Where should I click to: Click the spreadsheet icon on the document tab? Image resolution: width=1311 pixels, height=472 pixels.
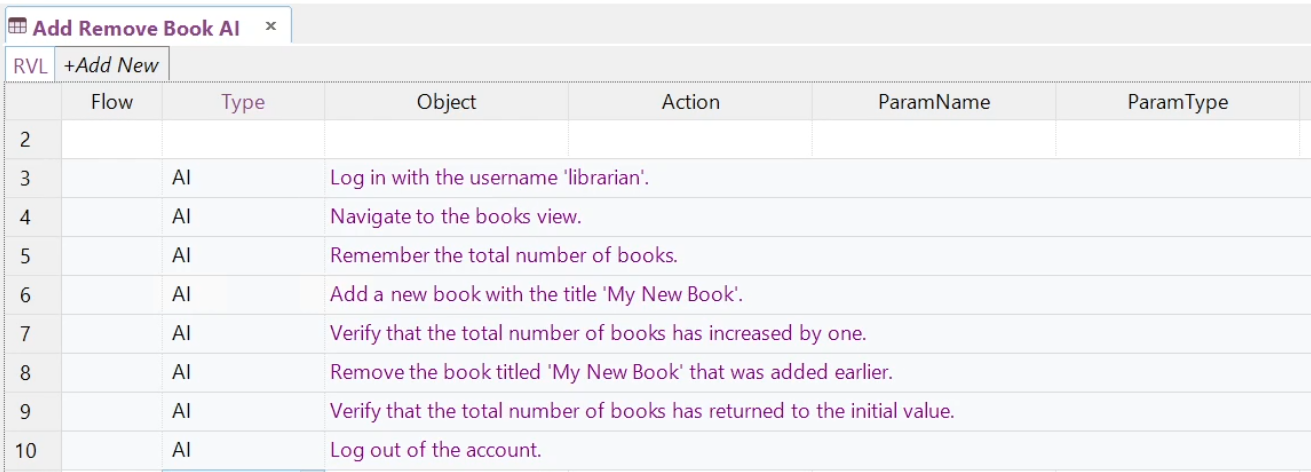(18, 27)
